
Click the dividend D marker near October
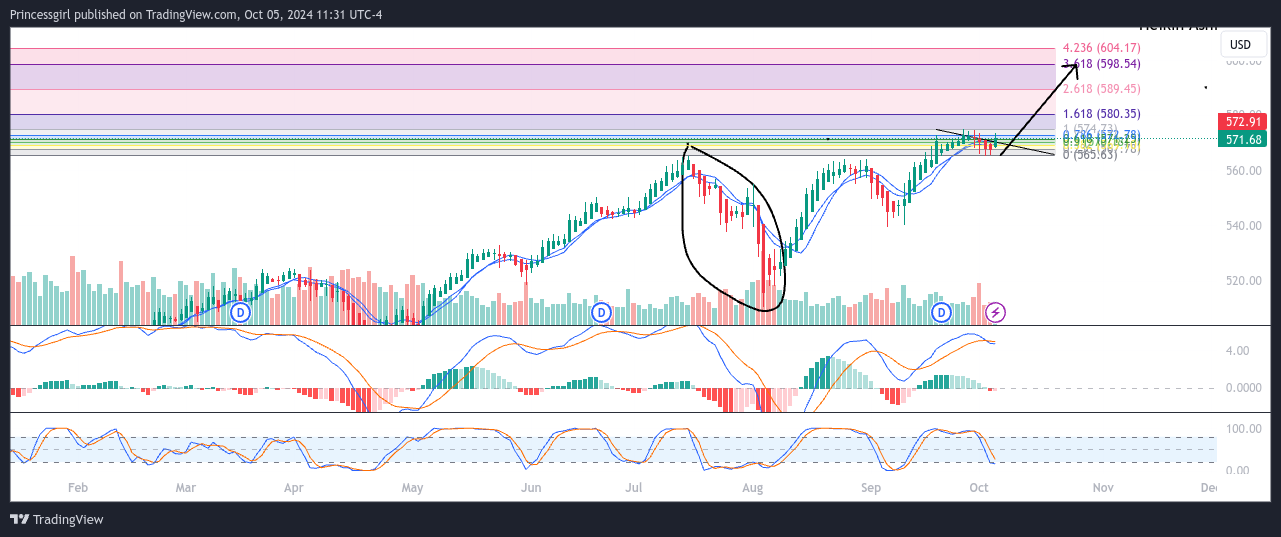[940, 313]
